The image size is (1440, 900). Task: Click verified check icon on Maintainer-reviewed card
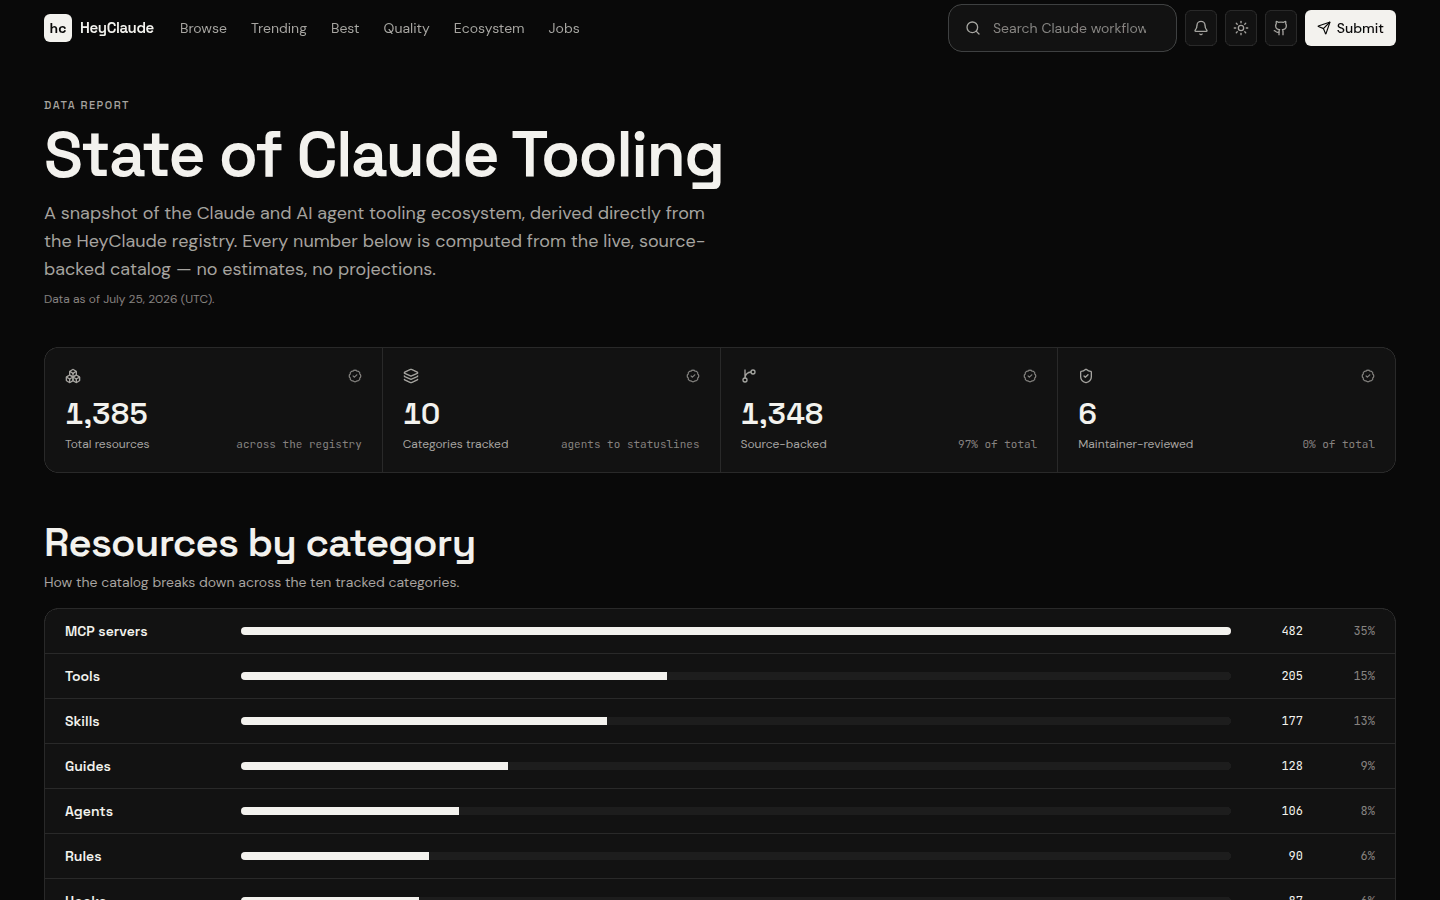tap(1368, 376)
